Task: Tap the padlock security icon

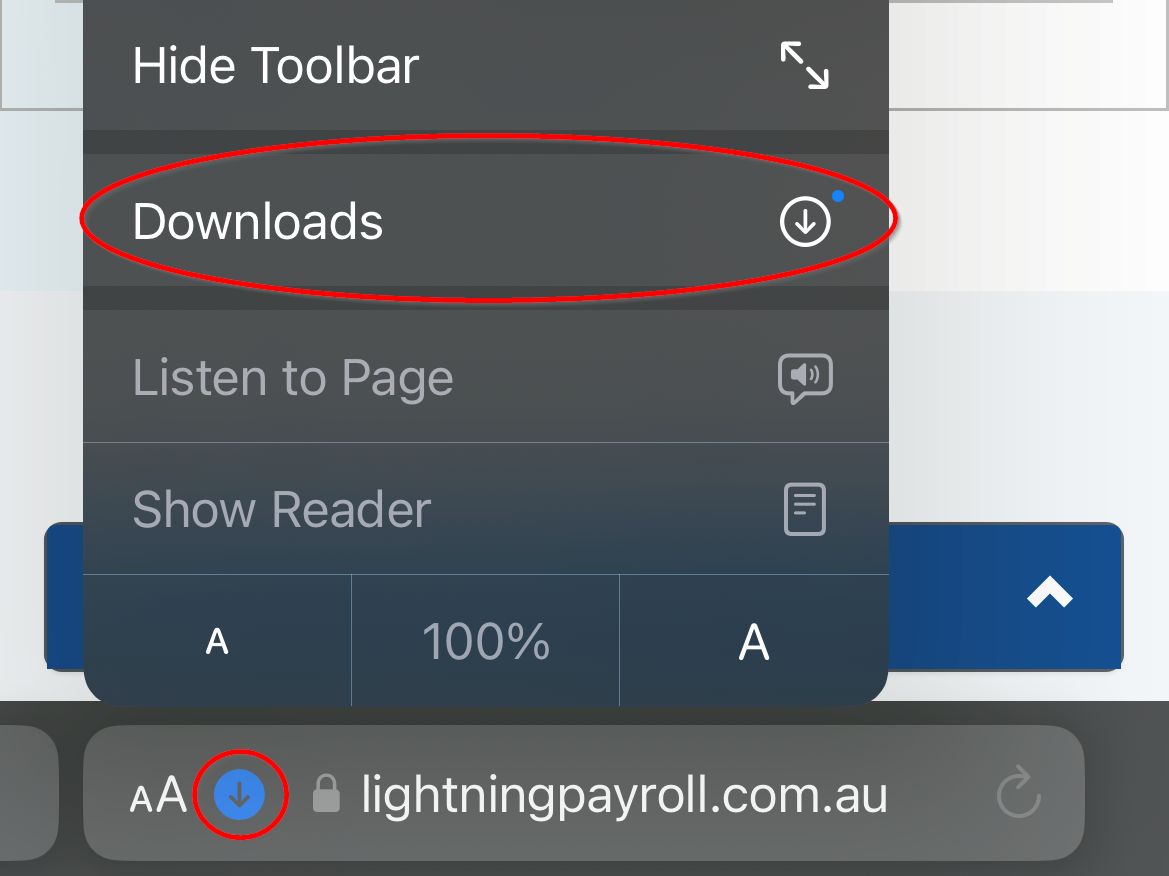Action: pos(326,793)
